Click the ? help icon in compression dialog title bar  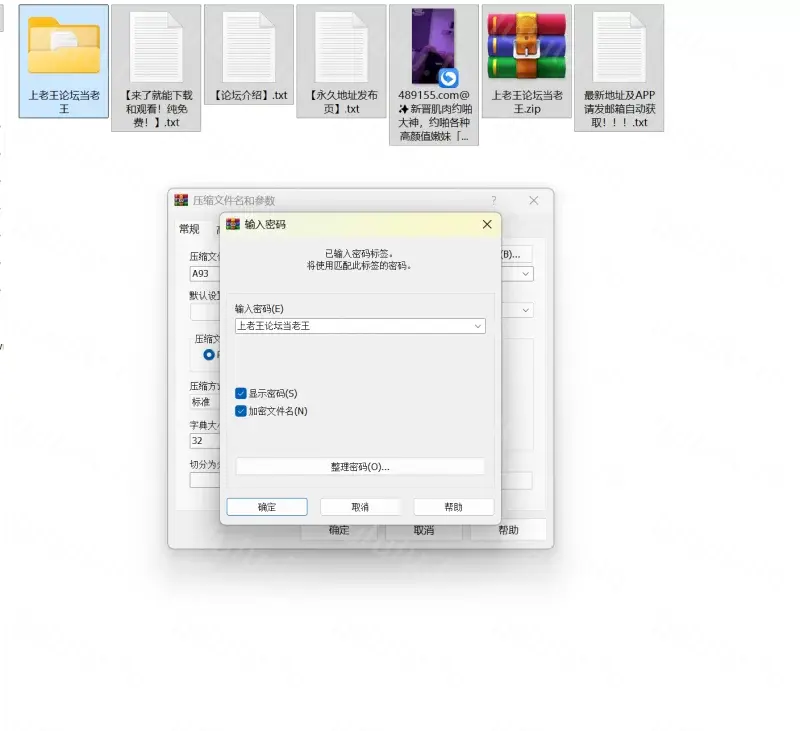coord(494,200)
